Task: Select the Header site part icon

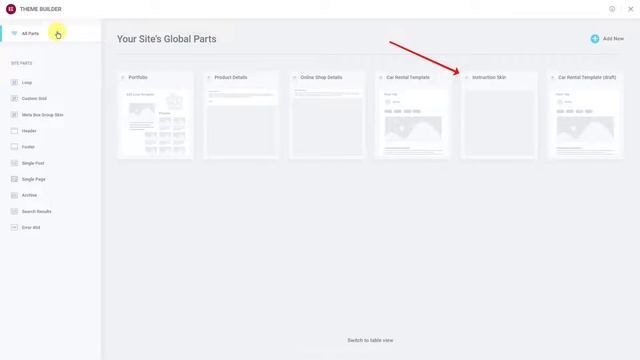Action: [x=14, y=131]
